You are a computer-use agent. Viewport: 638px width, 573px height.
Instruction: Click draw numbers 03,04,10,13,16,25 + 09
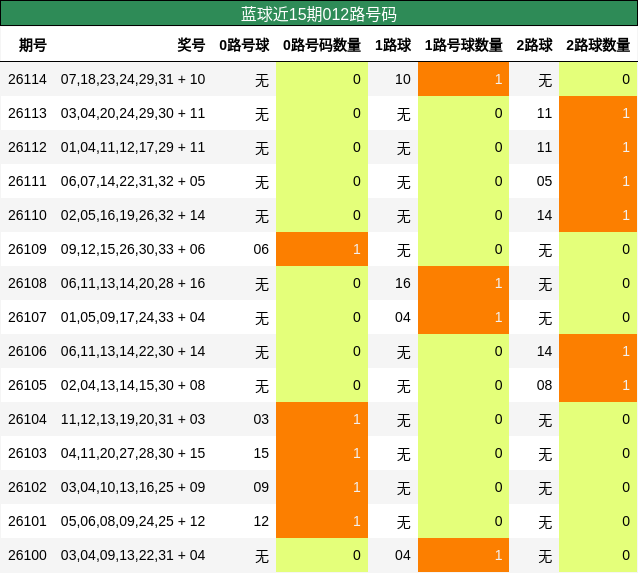[x=133, y=487]
